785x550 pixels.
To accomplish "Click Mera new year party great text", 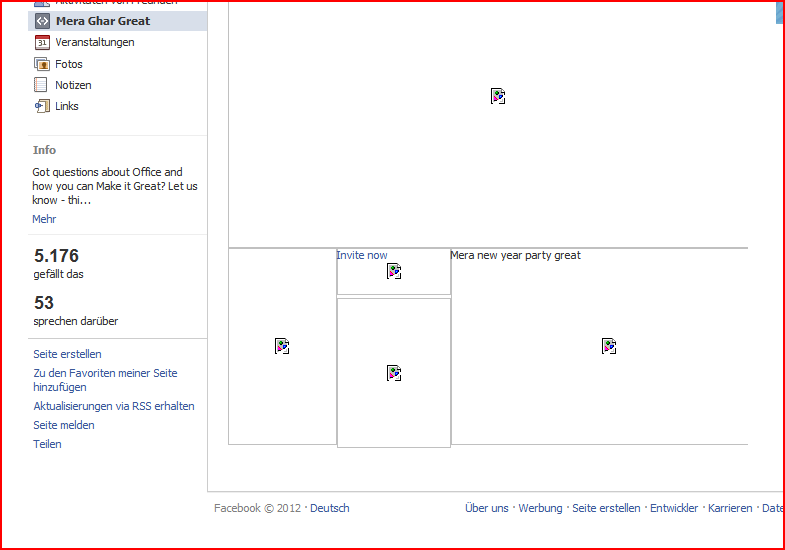I will [516, 255].
